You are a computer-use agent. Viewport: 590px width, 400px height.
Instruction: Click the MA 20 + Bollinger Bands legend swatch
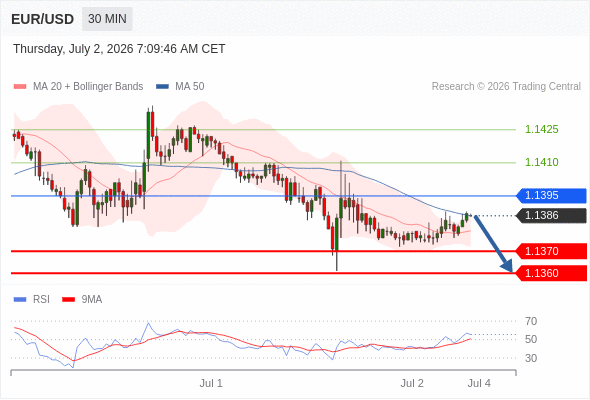(x=20, y=87)
